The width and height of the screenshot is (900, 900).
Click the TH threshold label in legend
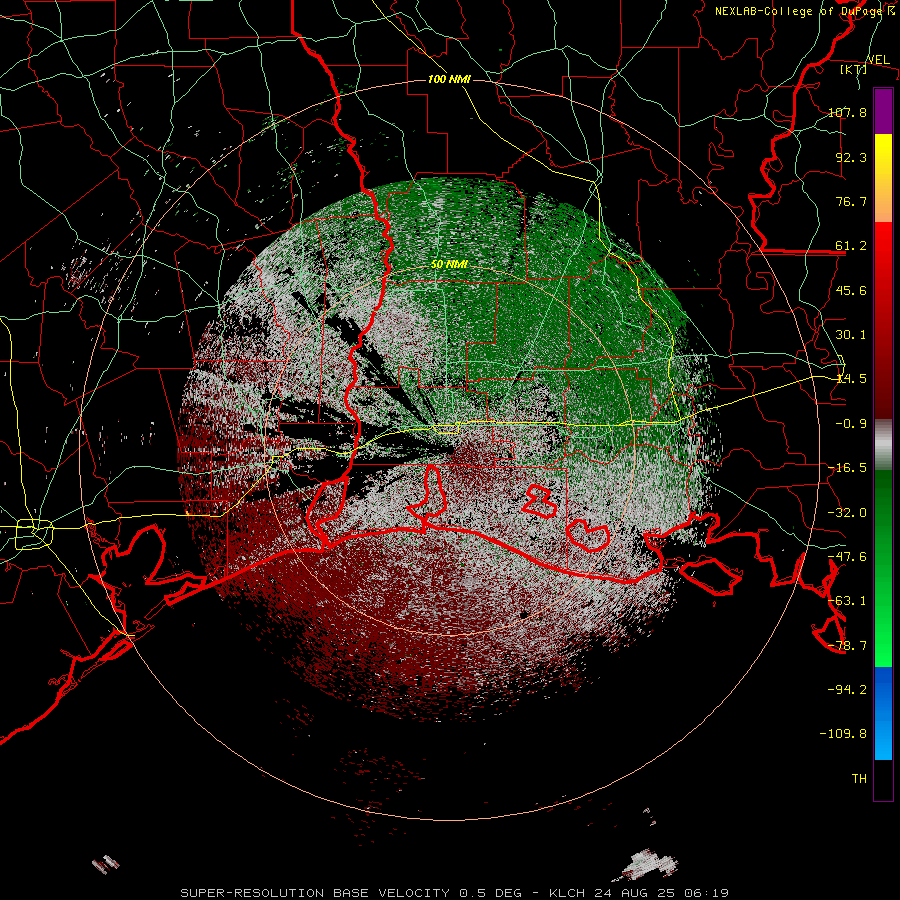tap(859, 779)
